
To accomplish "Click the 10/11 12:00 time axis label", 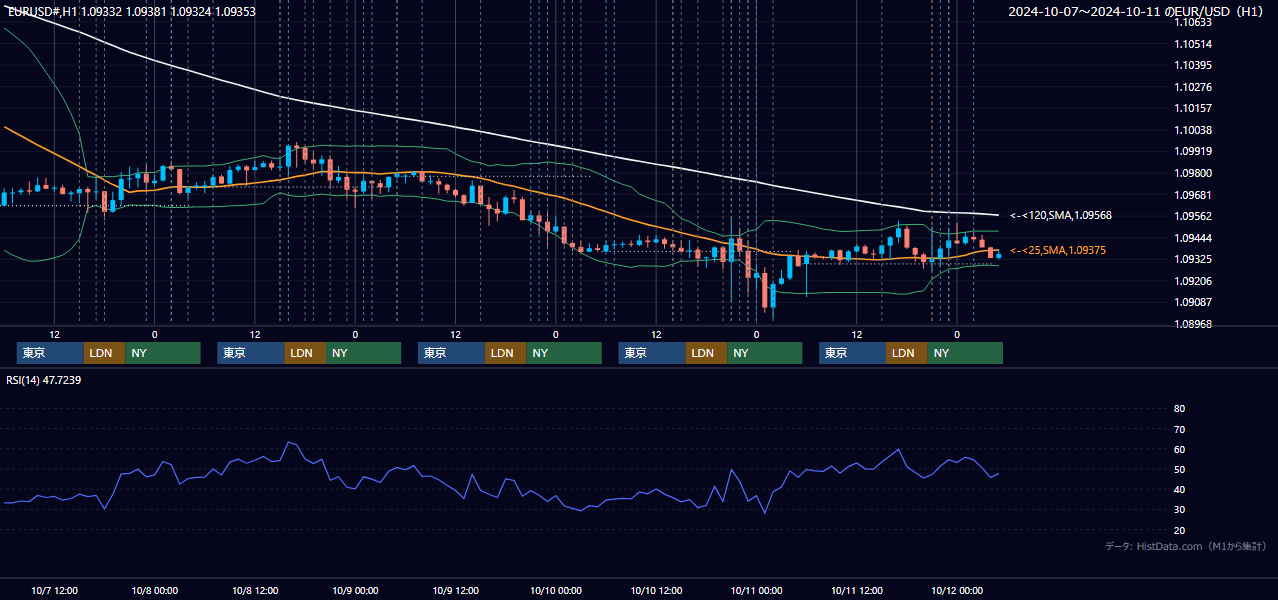I will [856, 590].
